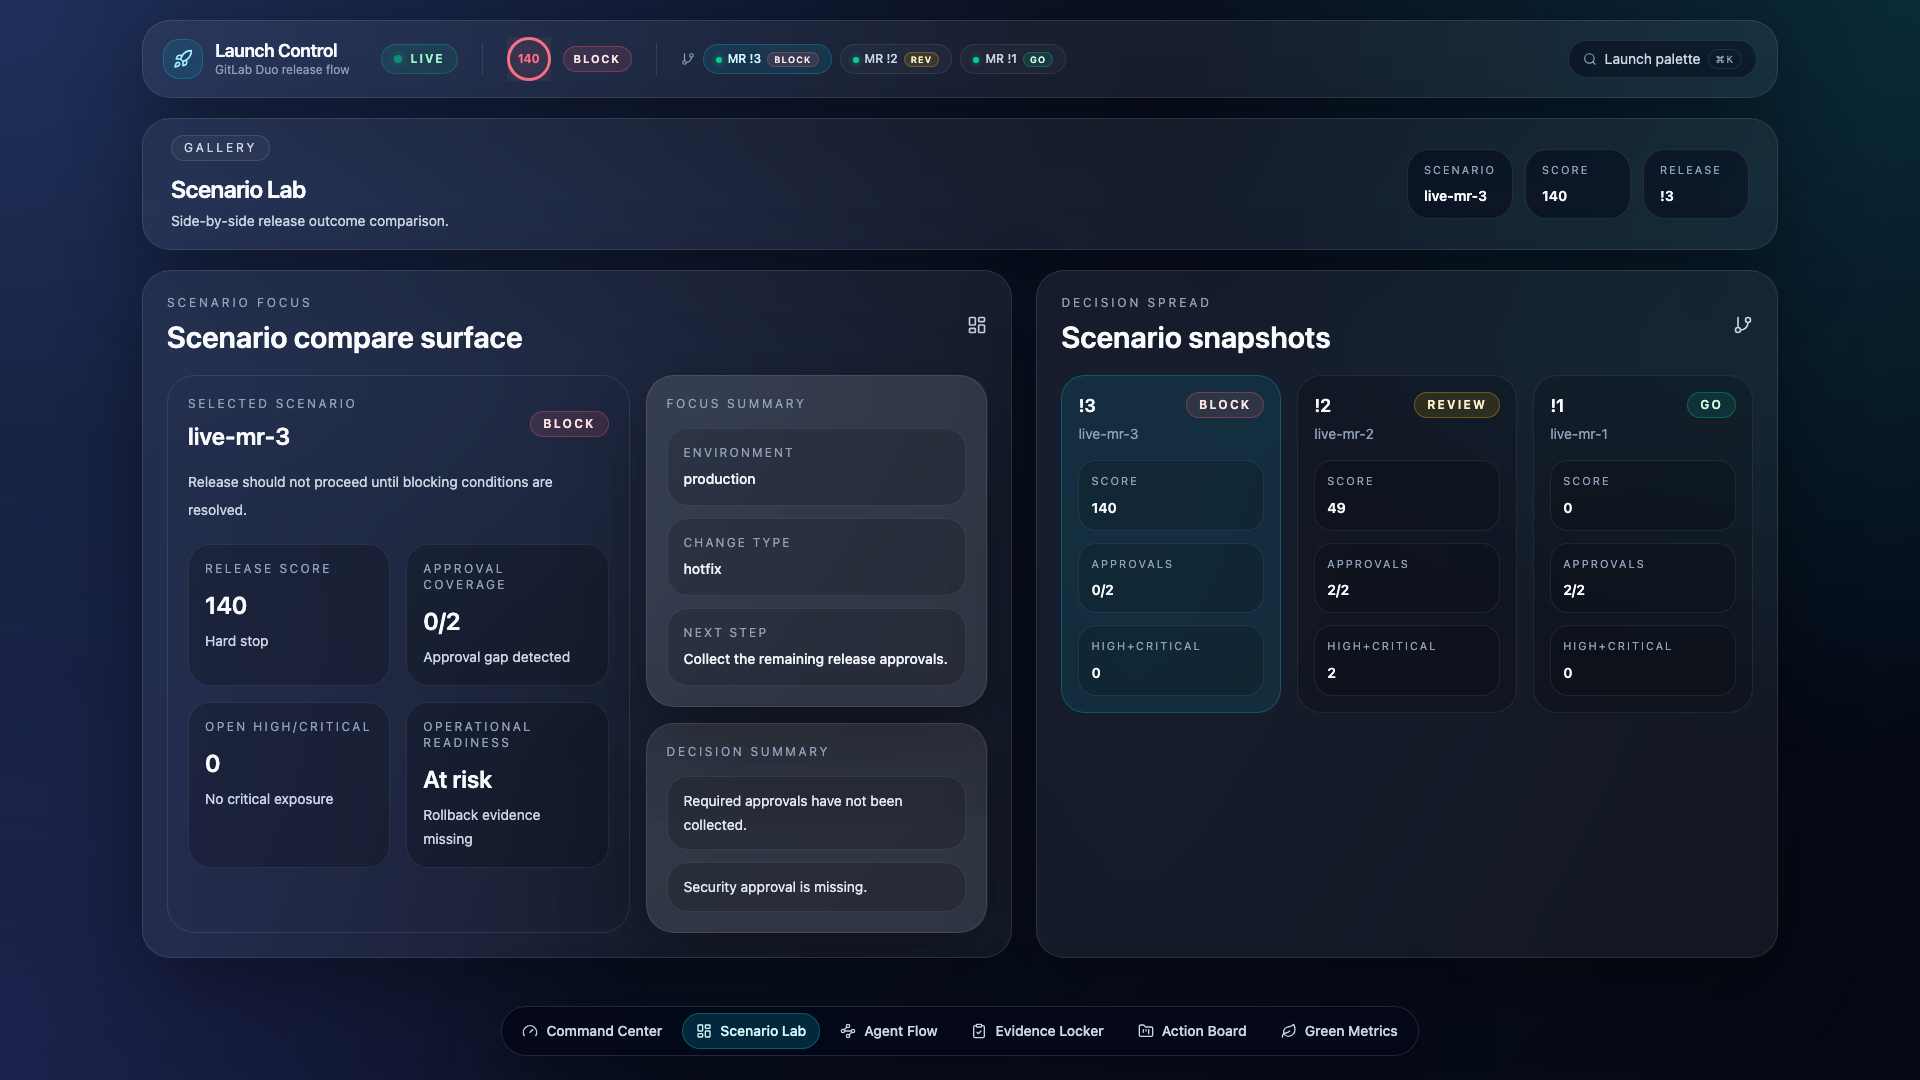Screen dimensions: 1920x1080
Task: Click the Command Center gauge icon
Action: coord(530,1031)
